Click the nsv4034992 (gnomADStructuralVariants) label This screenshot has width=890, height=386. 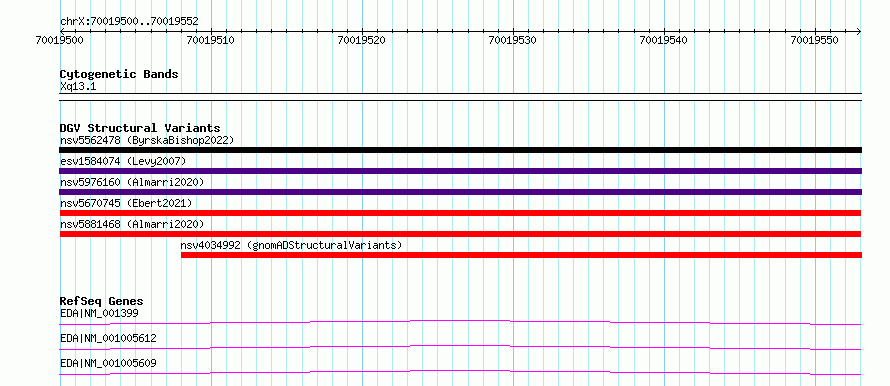click(x=291, y=245)
